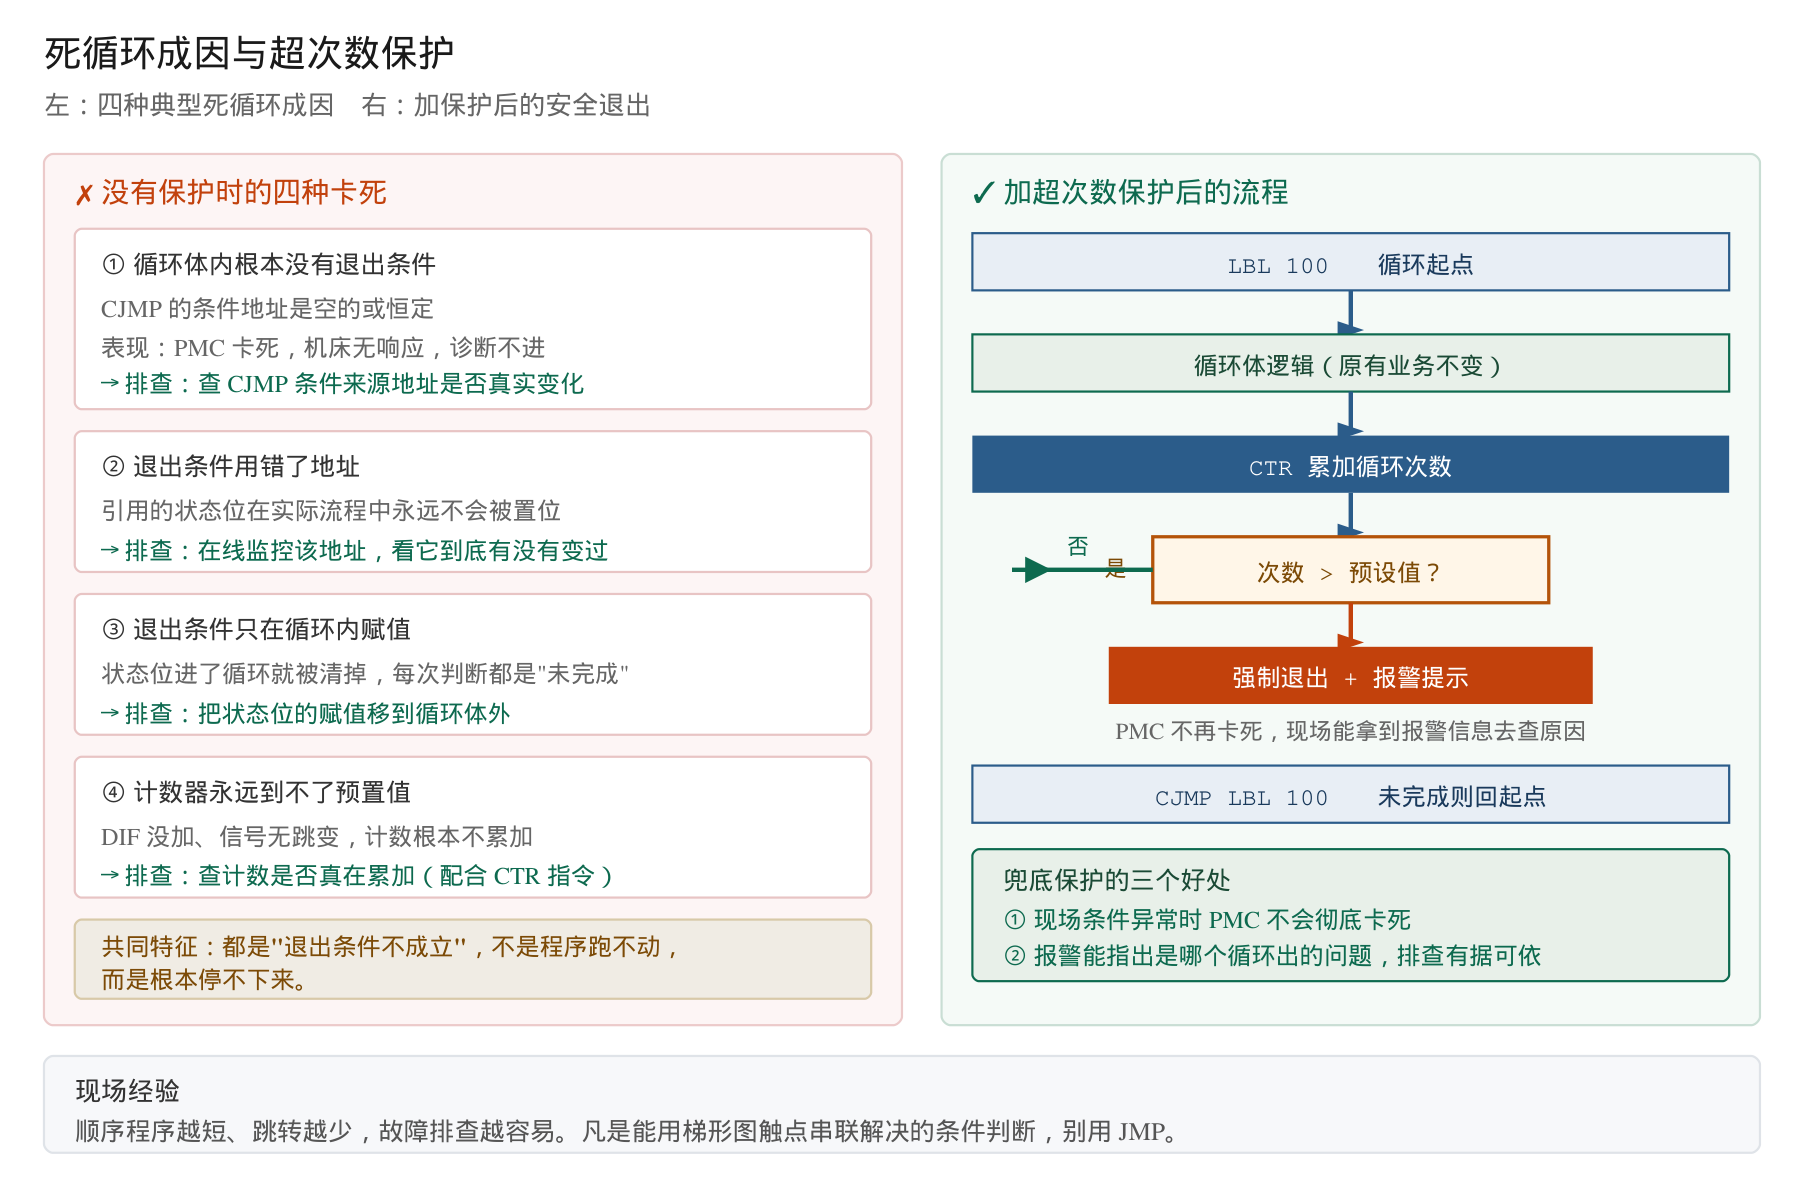This screenshot has width=1804, height=1188.
Task: Click ① 现场条件异常时 PMC 不会彻底卡死
Action: click(x=1207, y=920)
